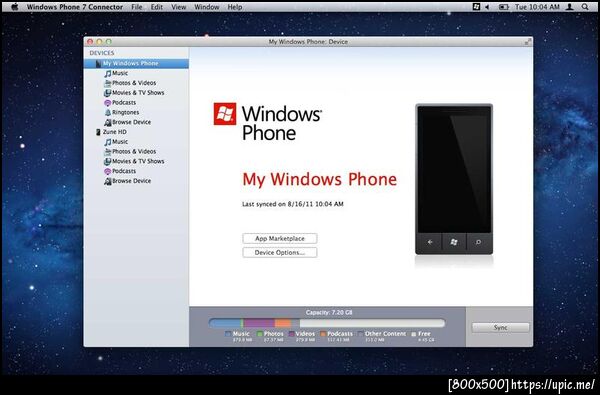
Task: Click the Free legend label
Action: click(x=424, y=334)
